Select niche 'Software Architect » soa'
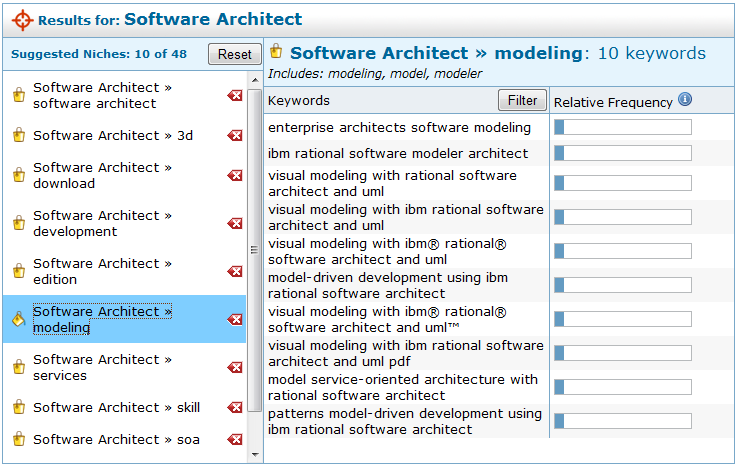Viewport: 738px width, 467px height. coord(116,439)
